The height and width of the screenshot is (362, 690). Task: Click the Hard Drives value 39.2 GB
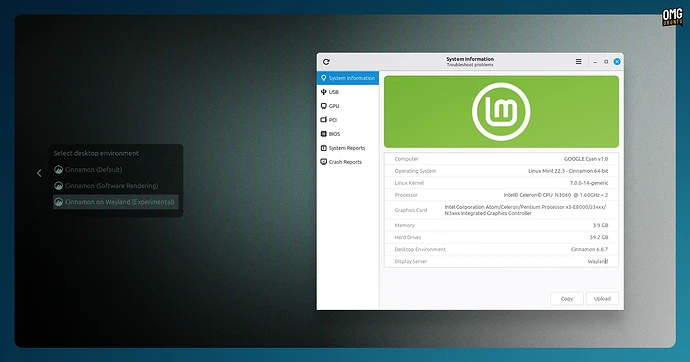point(599,237)
